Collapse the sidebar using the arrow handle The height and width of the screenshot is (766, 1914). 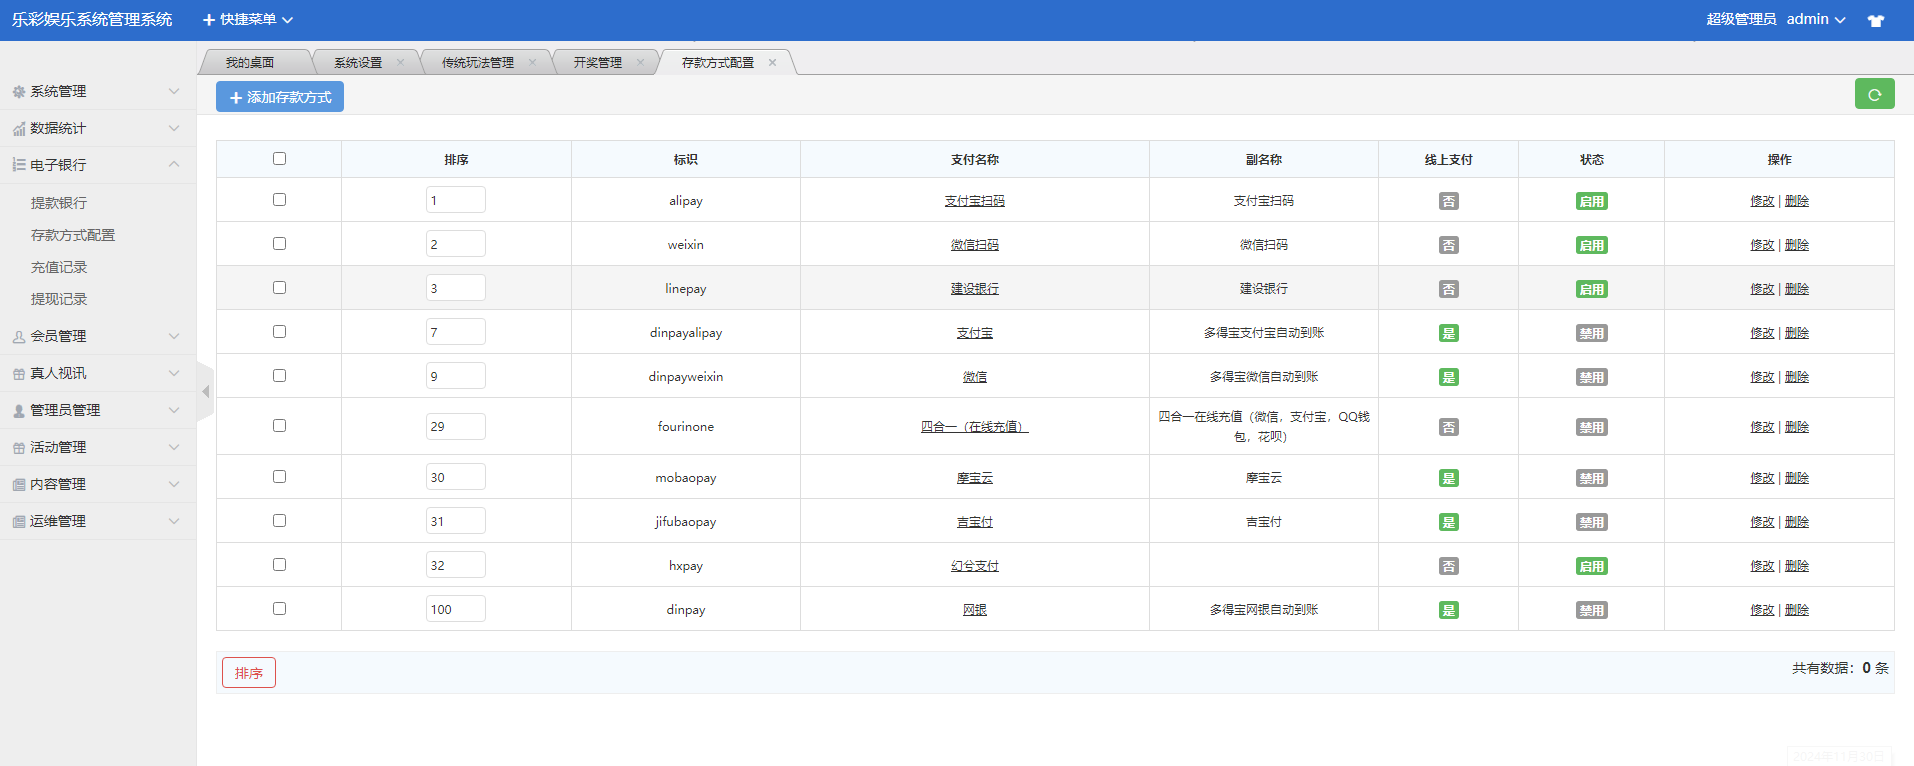click(205, 392)
